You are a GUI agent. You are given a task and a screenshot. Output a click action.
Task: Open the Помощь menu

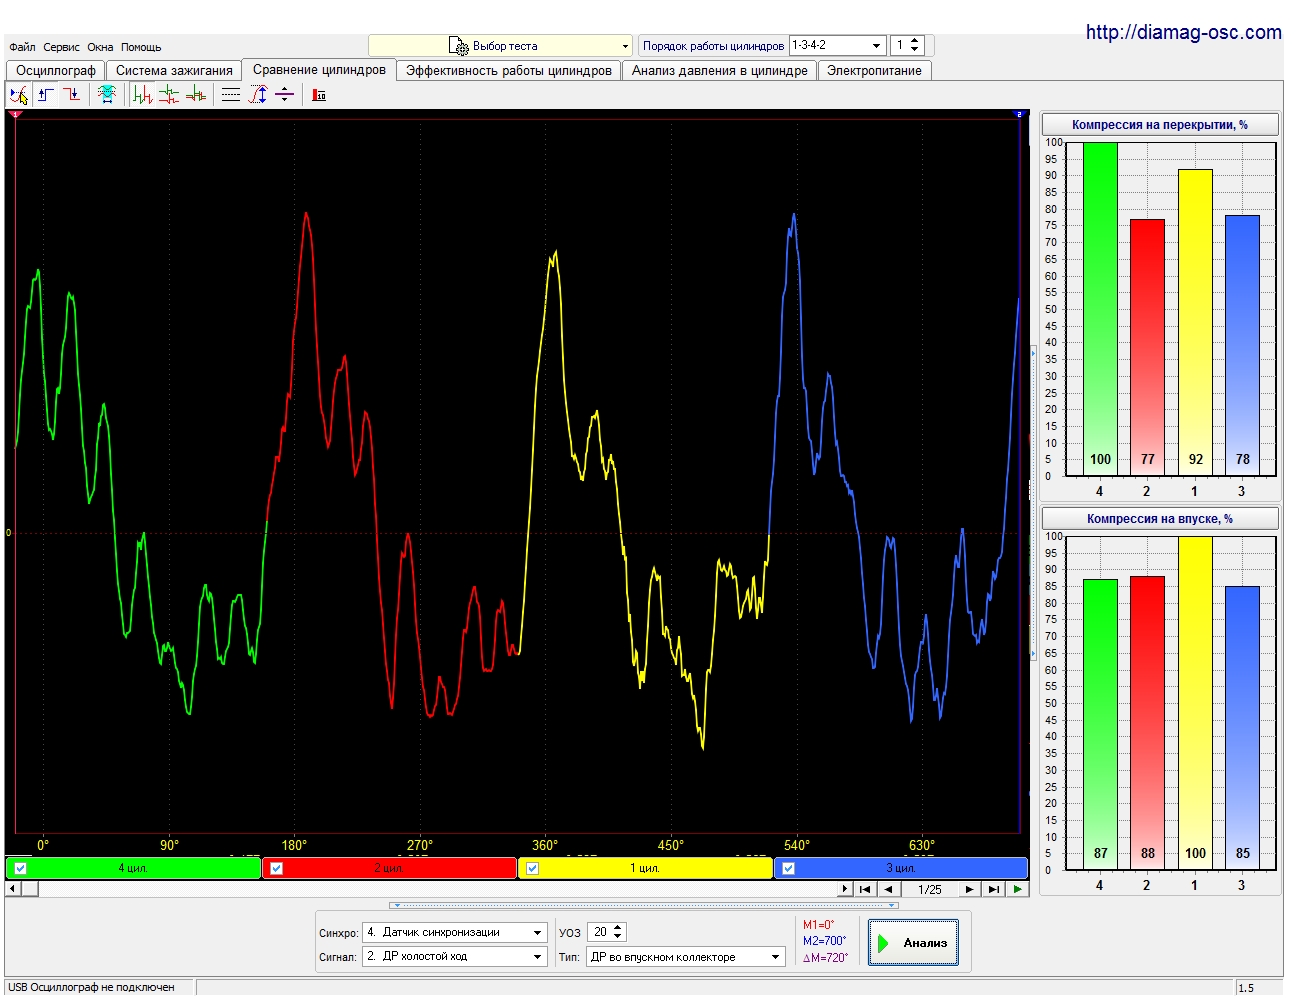click(x=141, y=47)
